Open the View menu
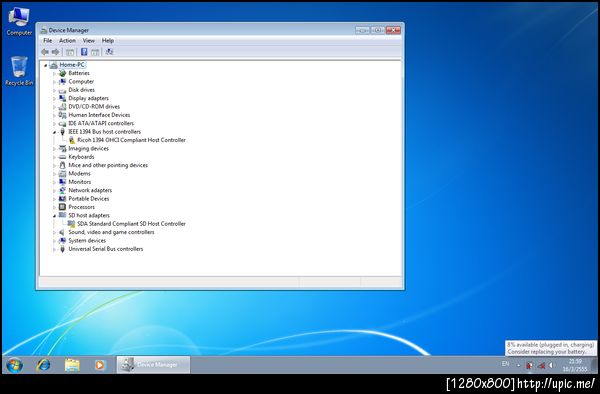 click(89, 41)
